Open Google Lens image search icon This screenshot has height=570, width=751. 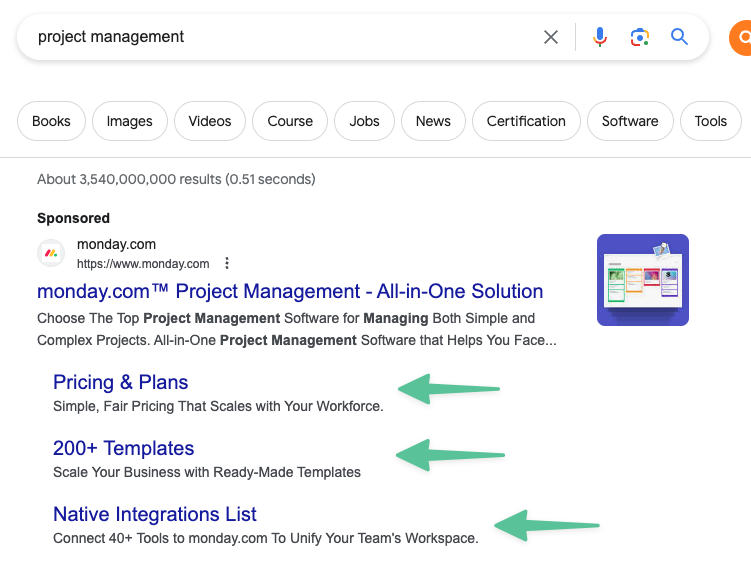tap(639, 37)
